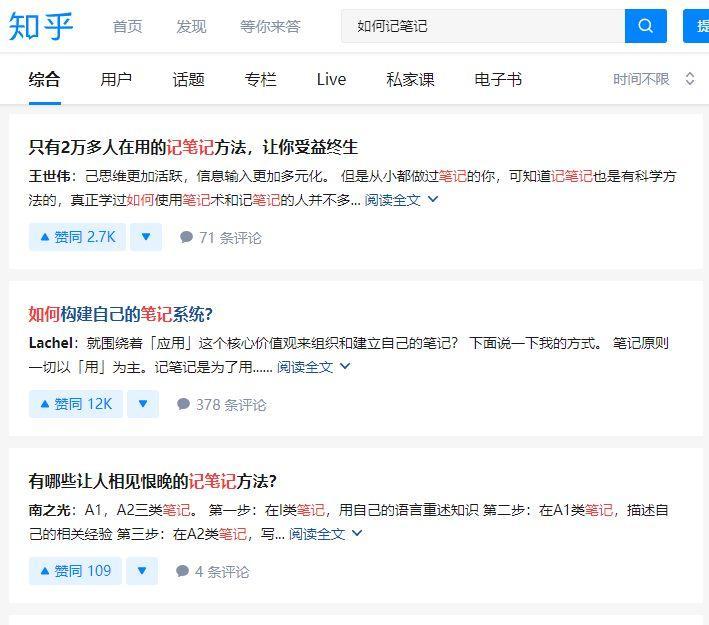
Task: Open 71 条评论 comments
Action: coord(220,237)
